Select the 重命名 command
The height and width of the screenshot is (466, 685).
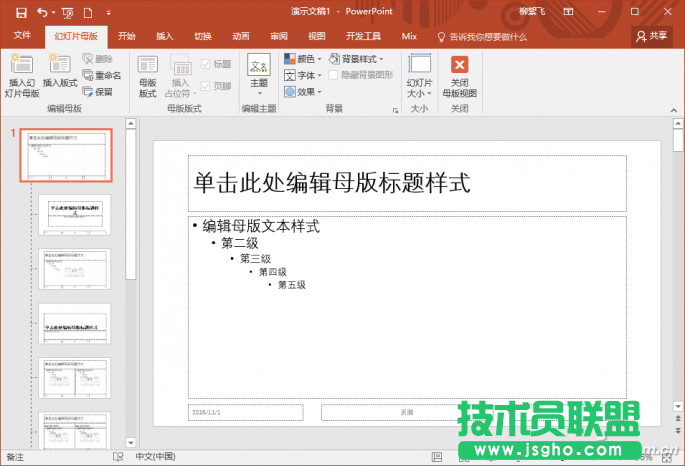pyautogui.click(x=102, y=75)
